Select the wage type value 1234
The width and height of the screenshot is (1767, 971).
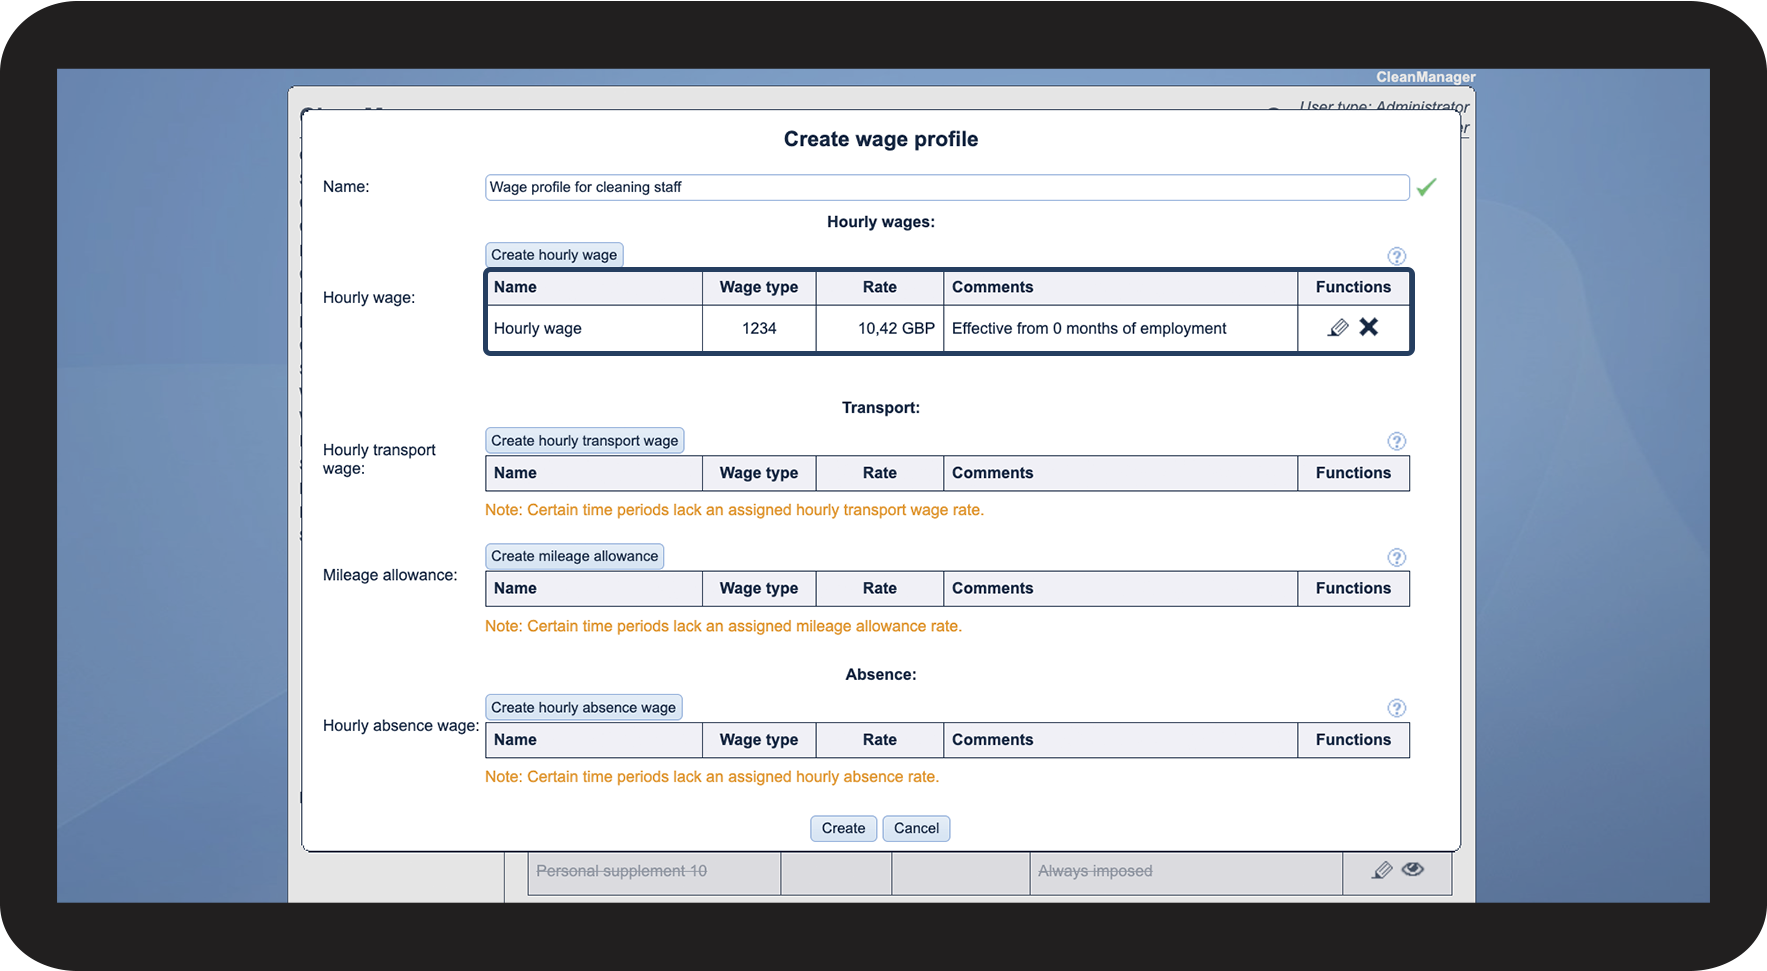point(759,328)
